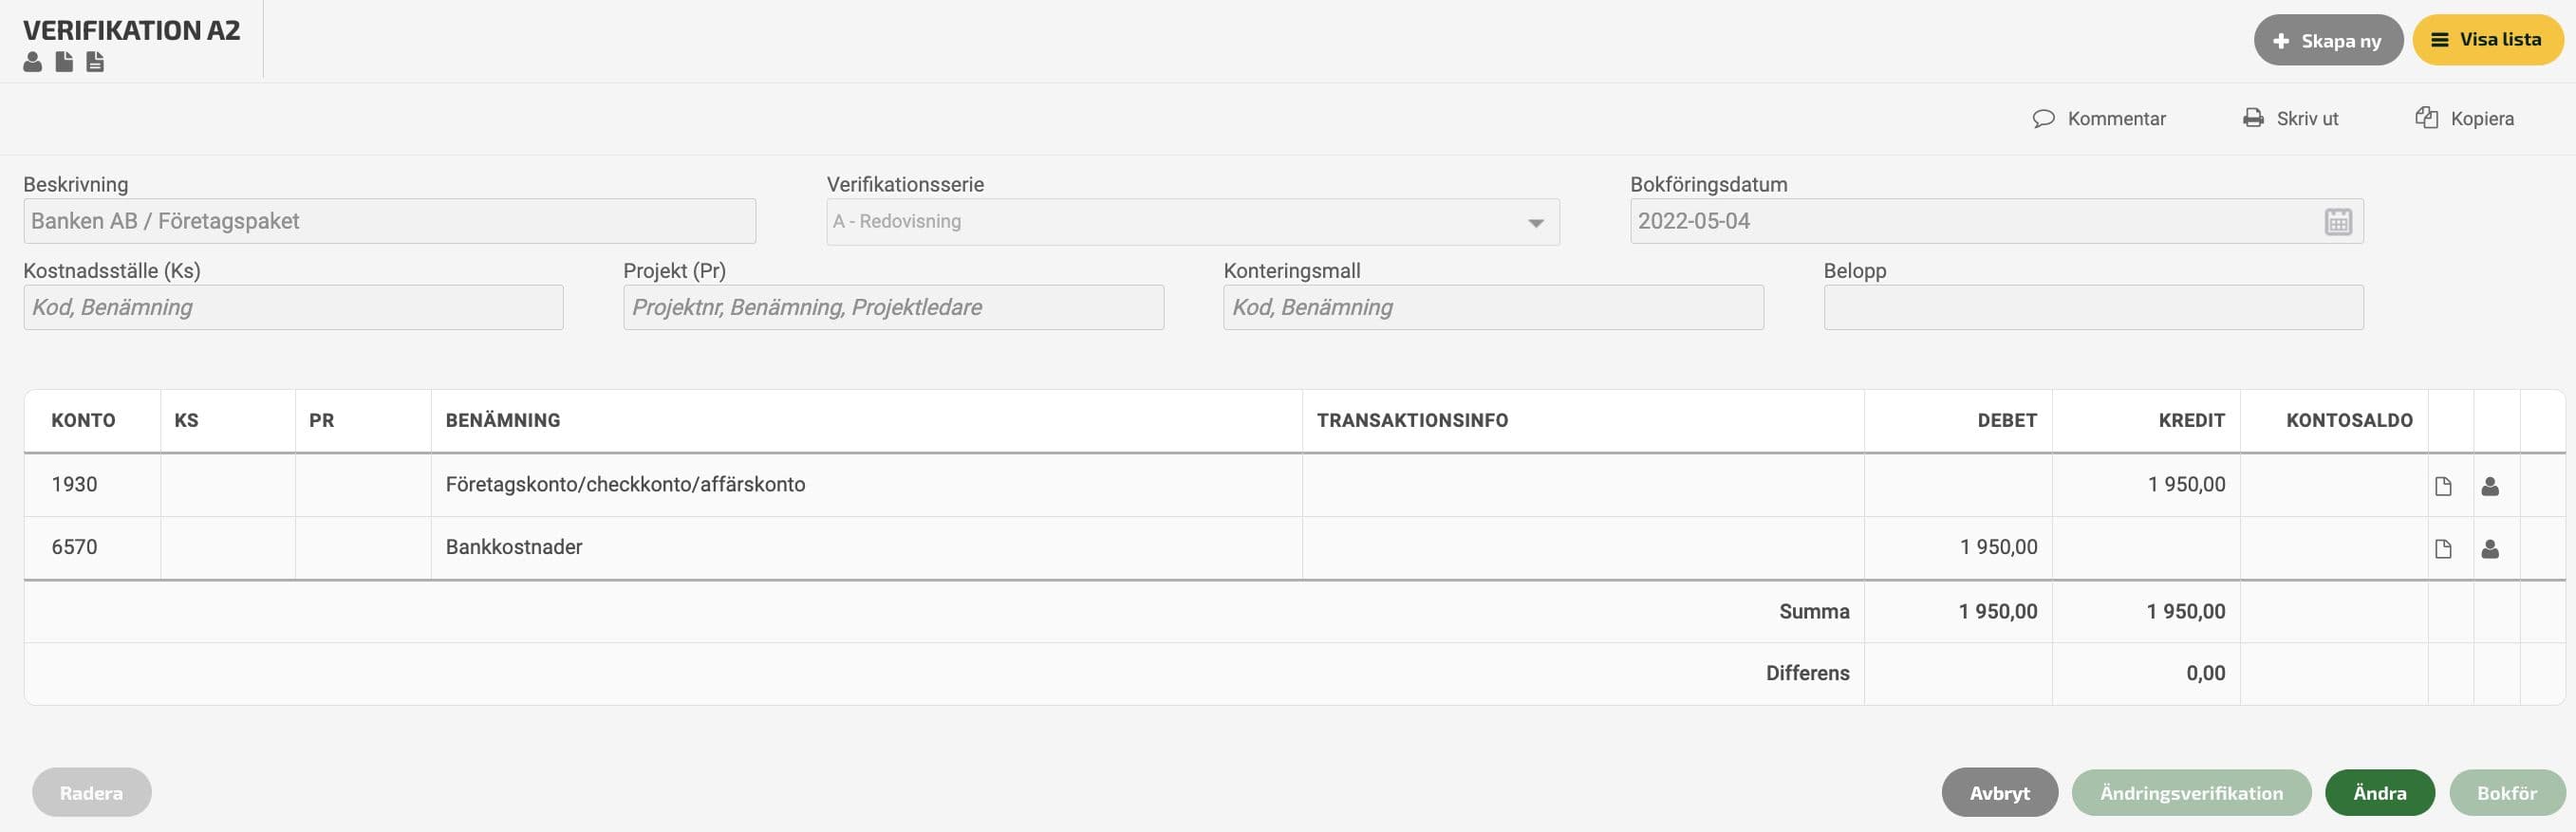Image resolution: width=2576 pixels, height=832 pixels.
Task: Click the Differens value 0,00
Action: click(x=2205, y=673)
